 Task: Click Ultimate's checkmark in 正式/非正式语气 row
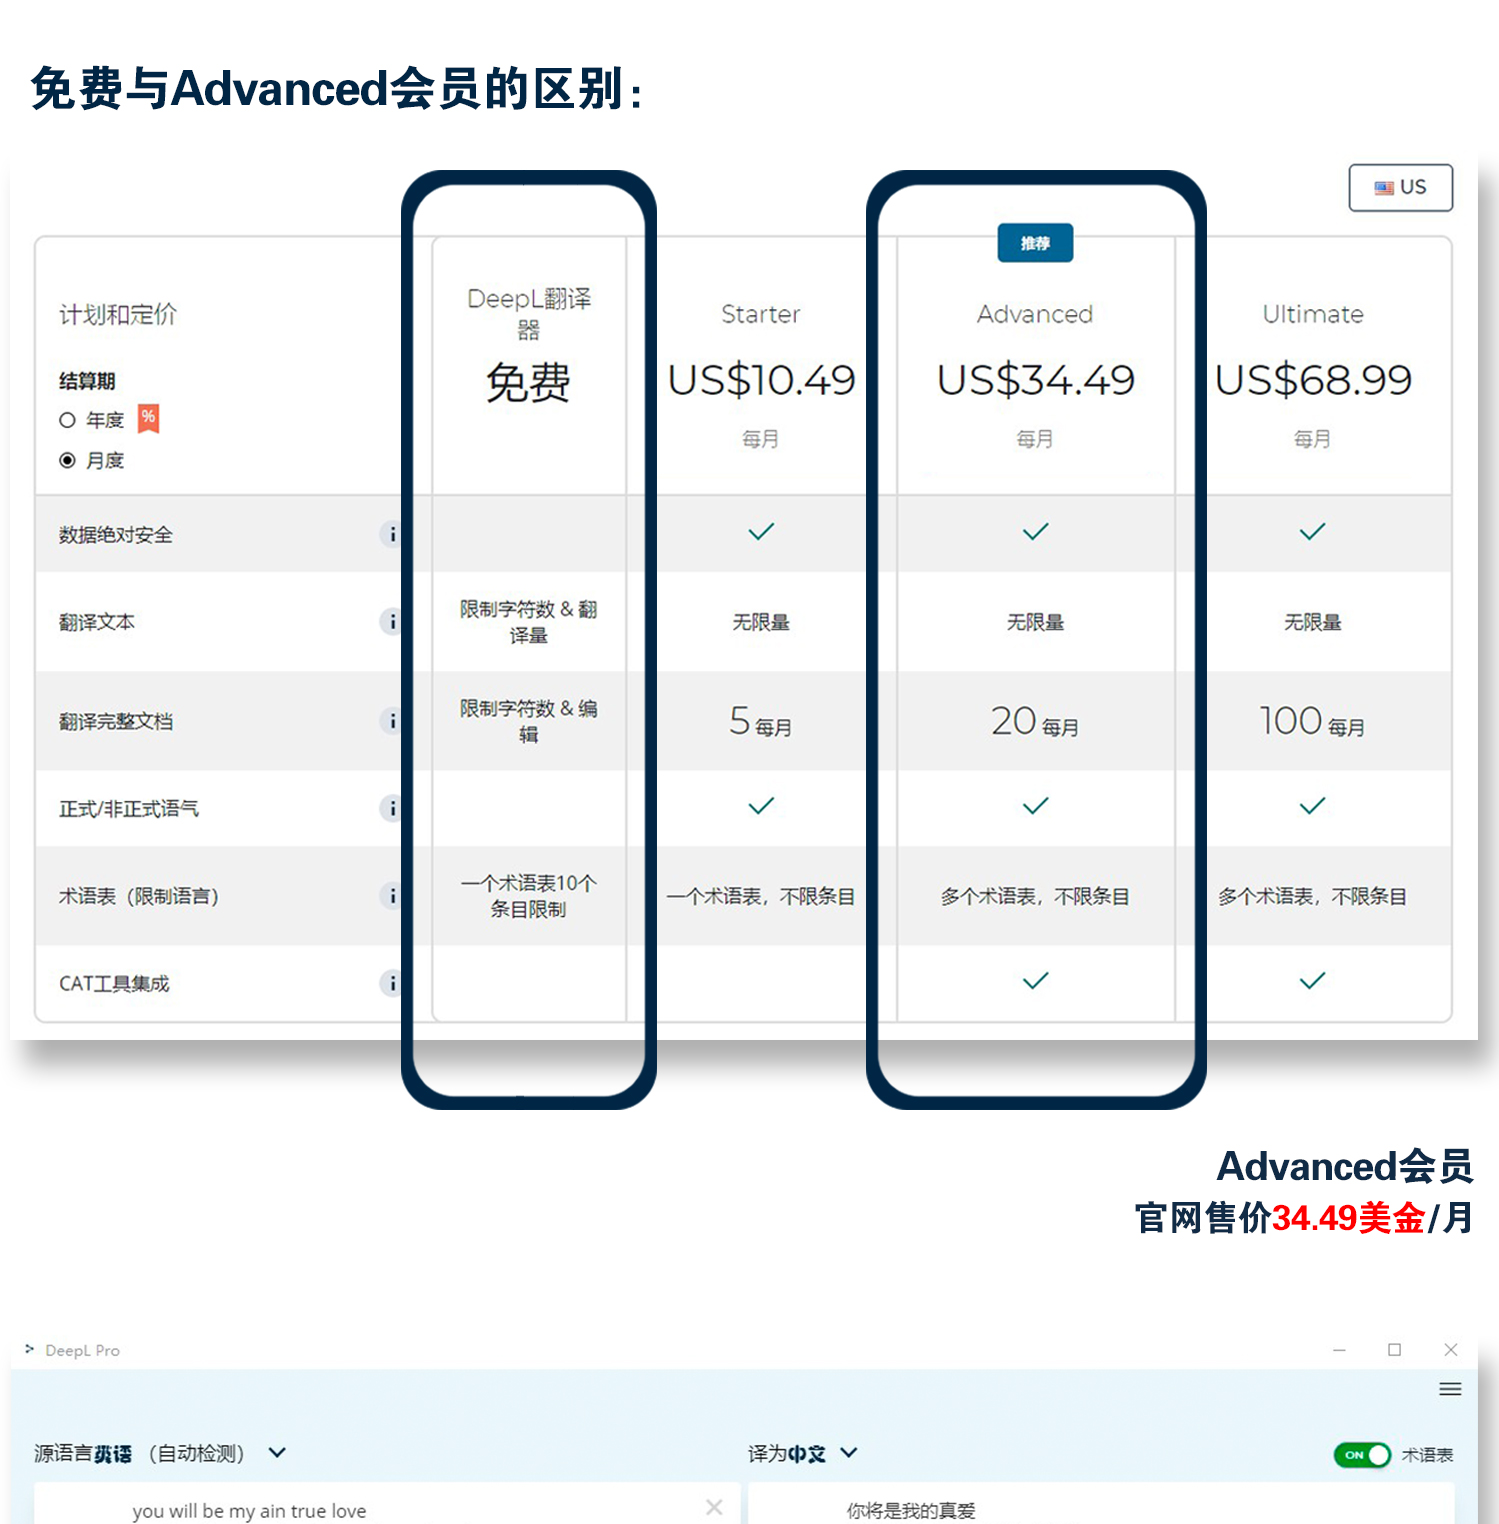pyautogui.click(x=1312, y=806)
